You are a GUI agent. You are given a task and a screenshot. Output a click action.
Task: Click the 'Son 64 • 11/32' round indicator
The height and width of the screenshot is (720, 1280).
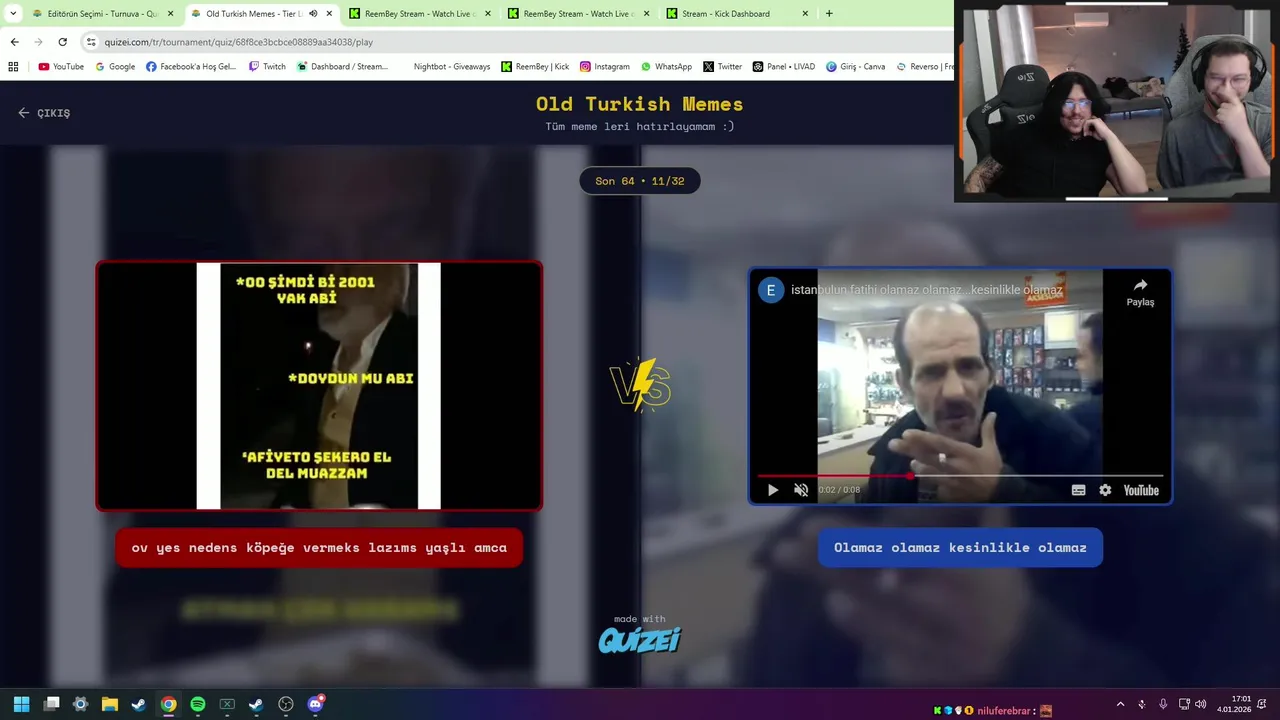tap(640, 181)
